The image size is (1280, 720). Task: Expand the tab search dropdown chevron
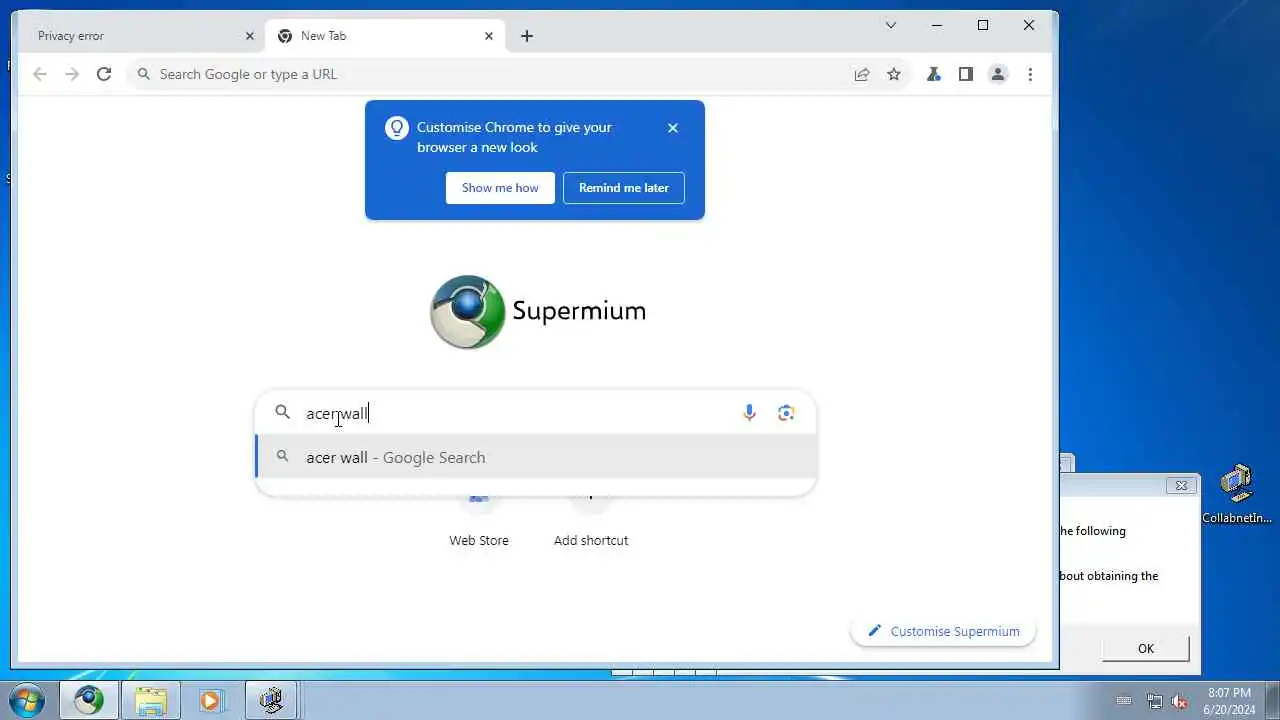[891, 25]
